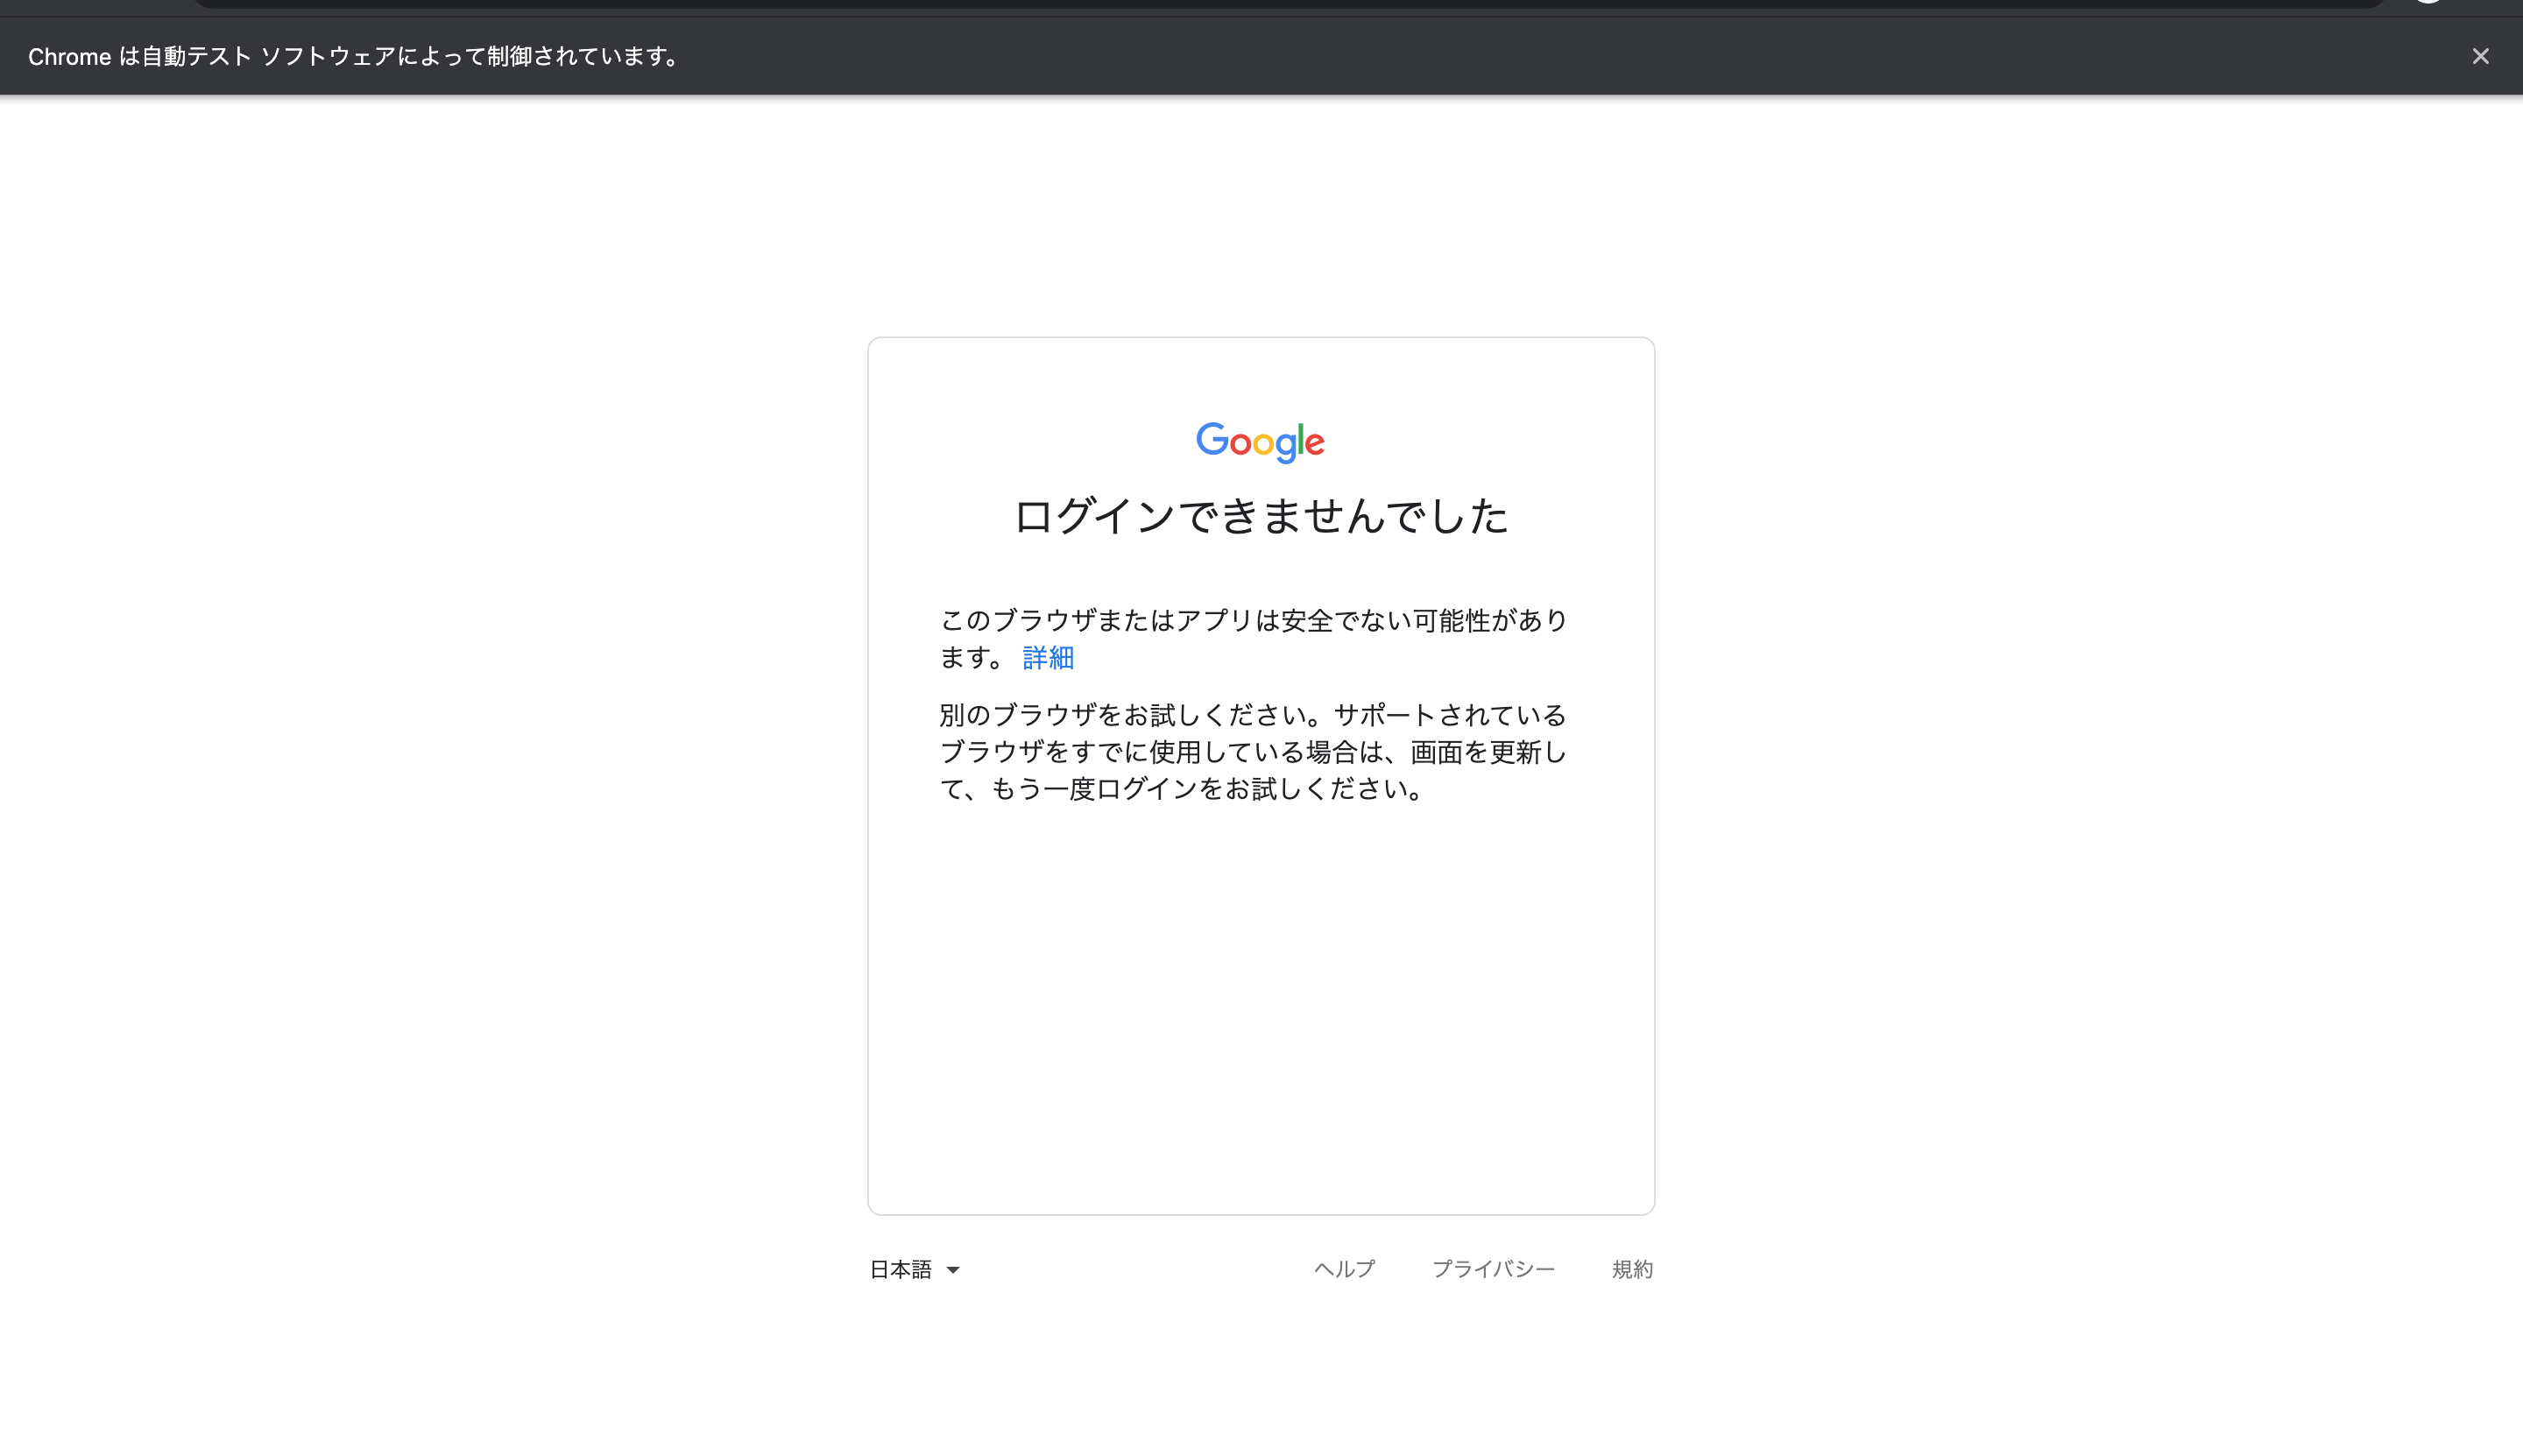Open the ヘルプ footer link
The width and height of the screenshot is (2523, 1456).
pyautogui.click(x=1344, y=1268)
